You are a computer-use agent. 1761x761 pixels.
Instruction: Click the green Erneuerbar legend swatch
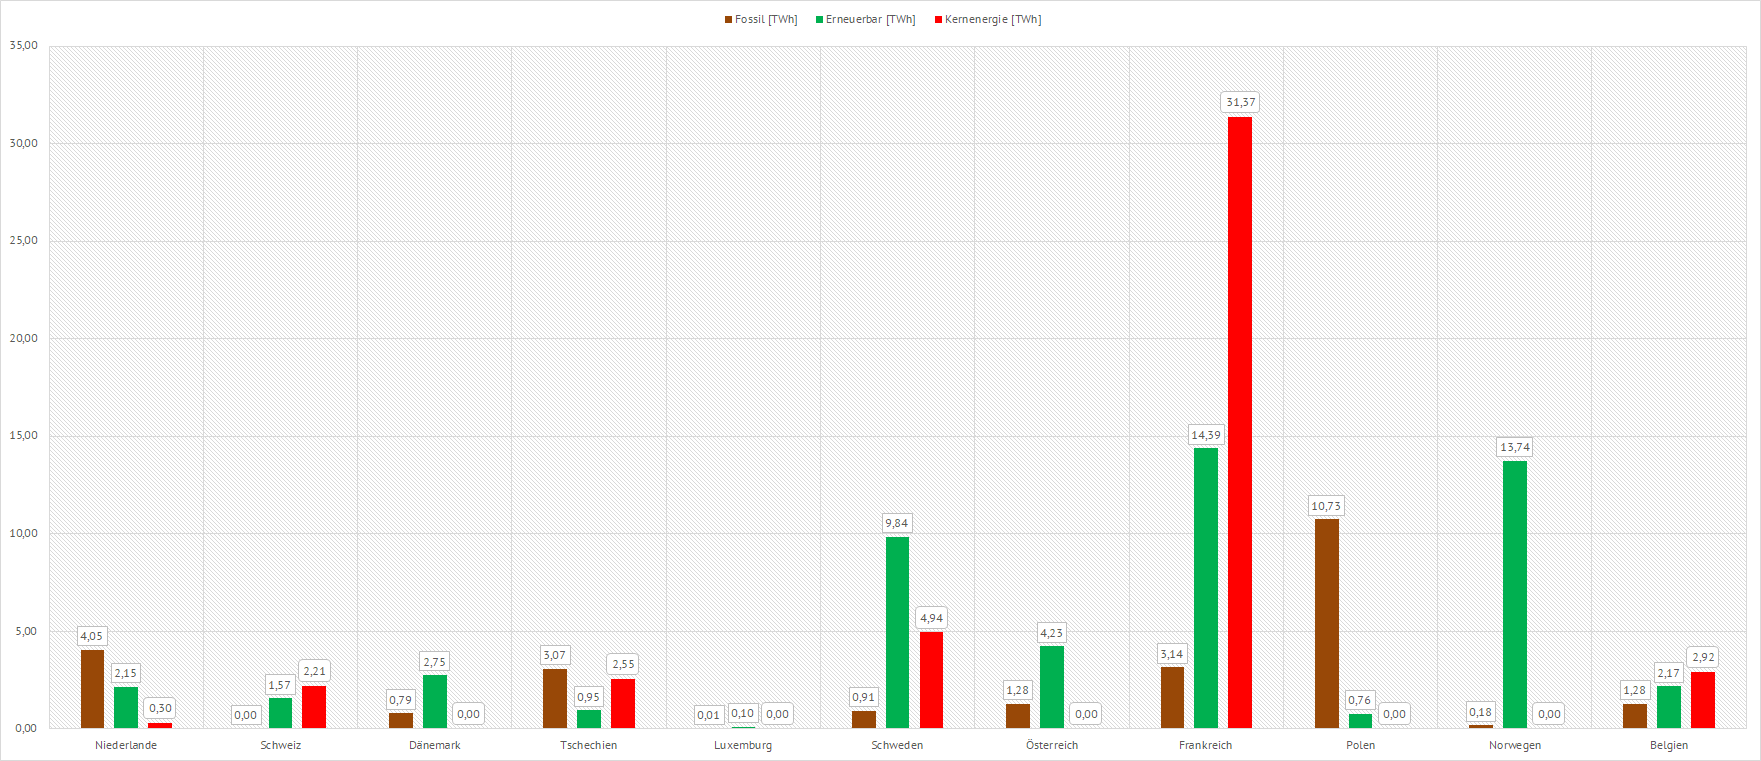point(820,20)
